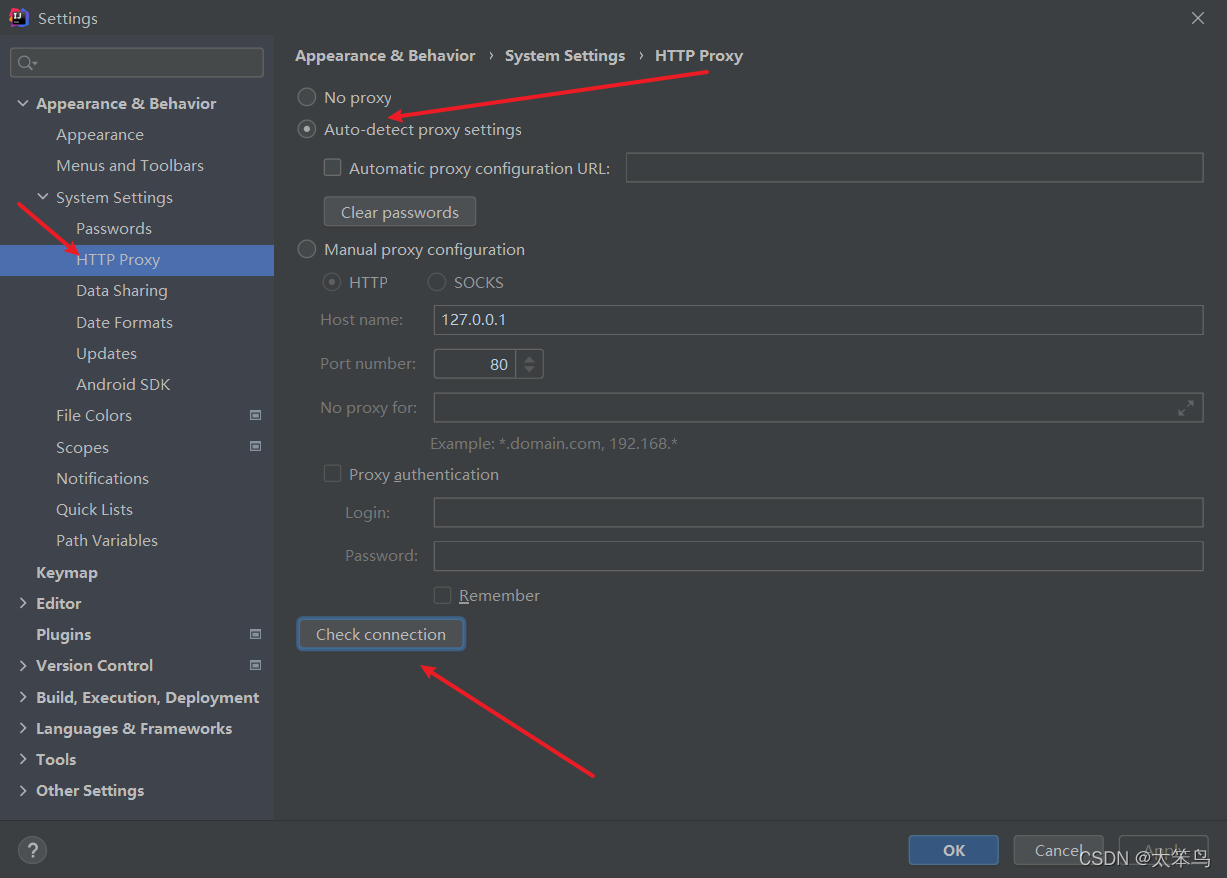Screen dimensions: 1227x878
Task: Click the Version Control project-level icon
Action: click(255, 665)
